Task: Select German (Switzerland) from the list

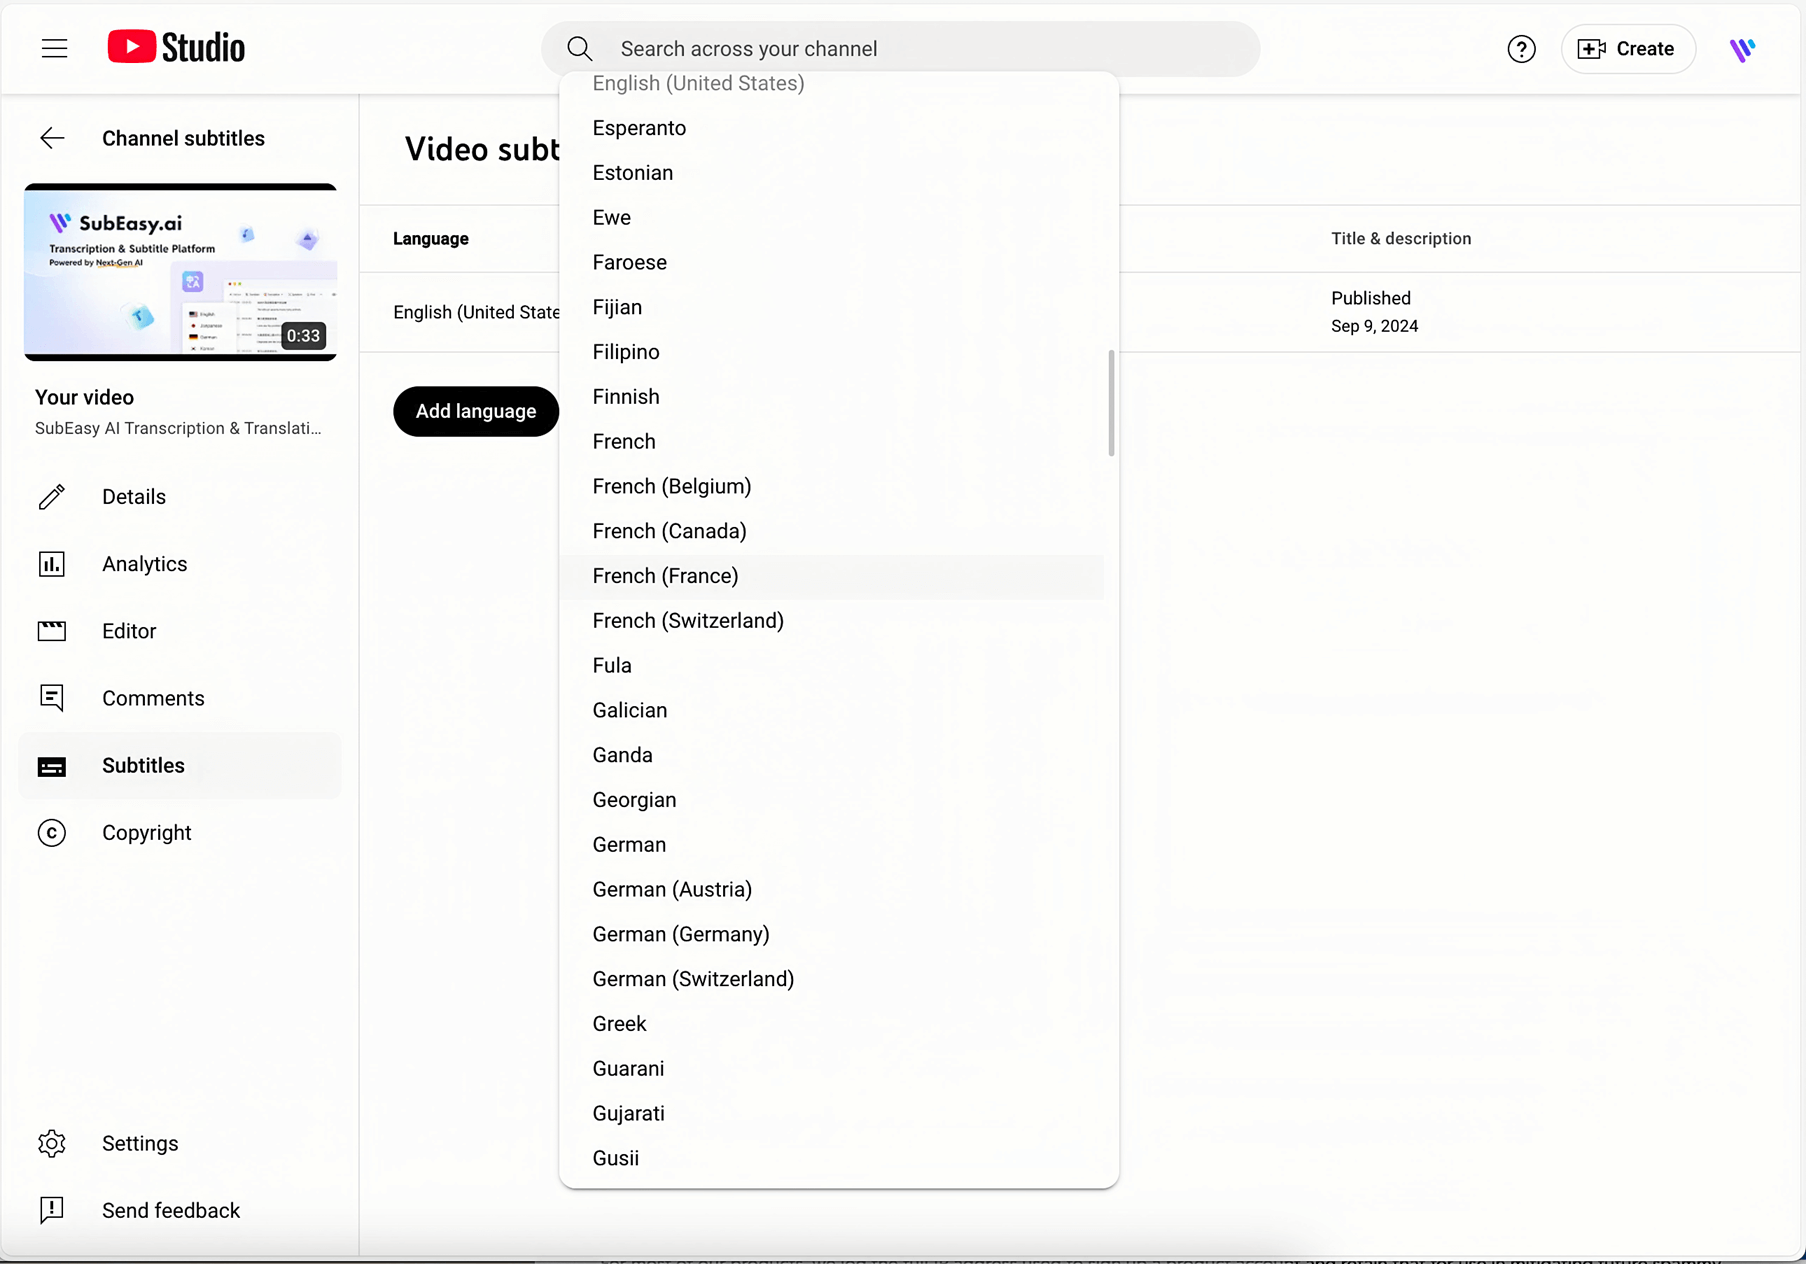Action: point(832,979)
